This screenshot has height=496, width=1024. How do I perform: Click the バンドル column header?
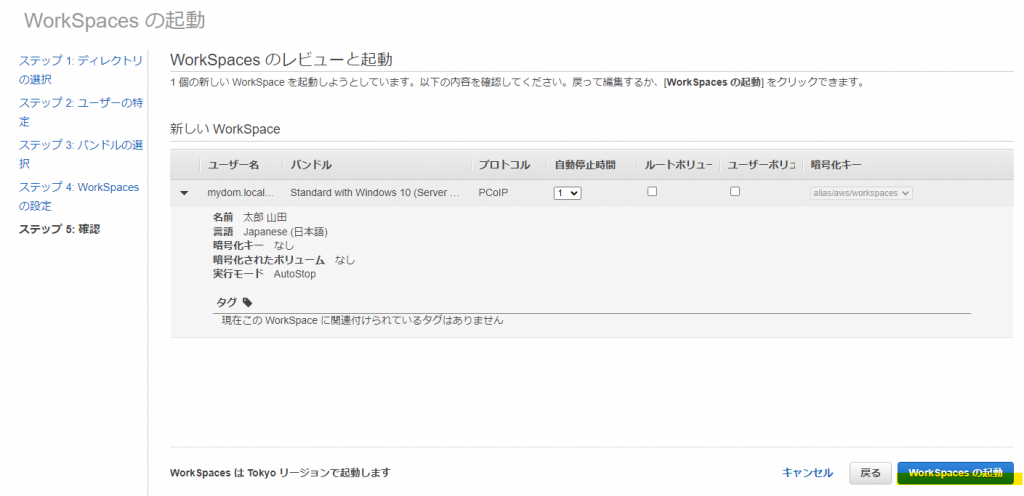pyautogui.click(x=311, y=164)
